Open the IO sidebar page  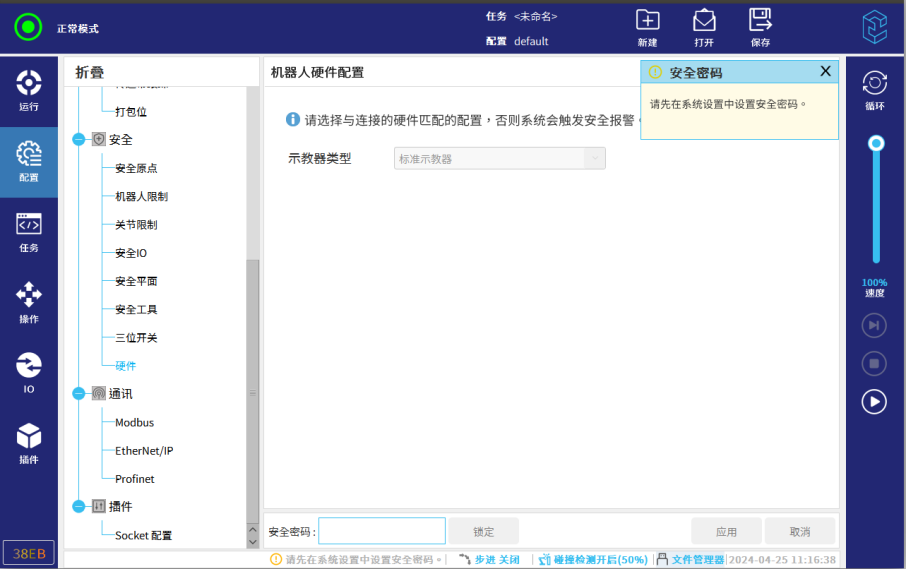[29, 373]
